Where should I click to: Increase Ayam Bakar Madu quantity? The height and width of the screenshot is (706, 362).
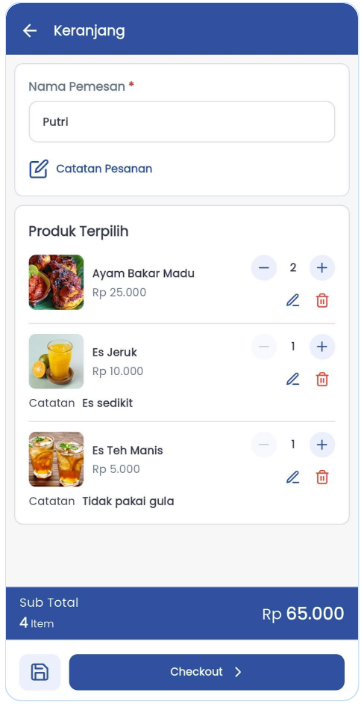[x=322, y=268]
